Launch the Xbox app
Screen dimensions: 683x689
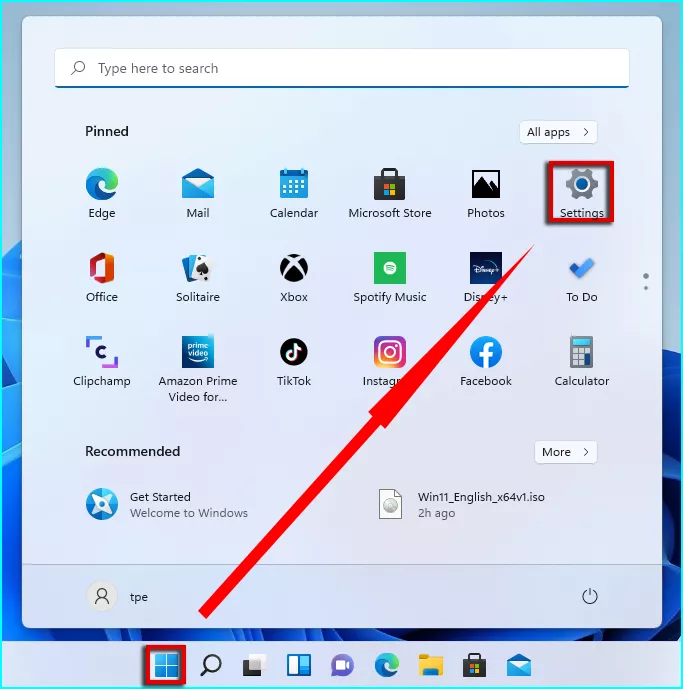click(x=294, y=277)
